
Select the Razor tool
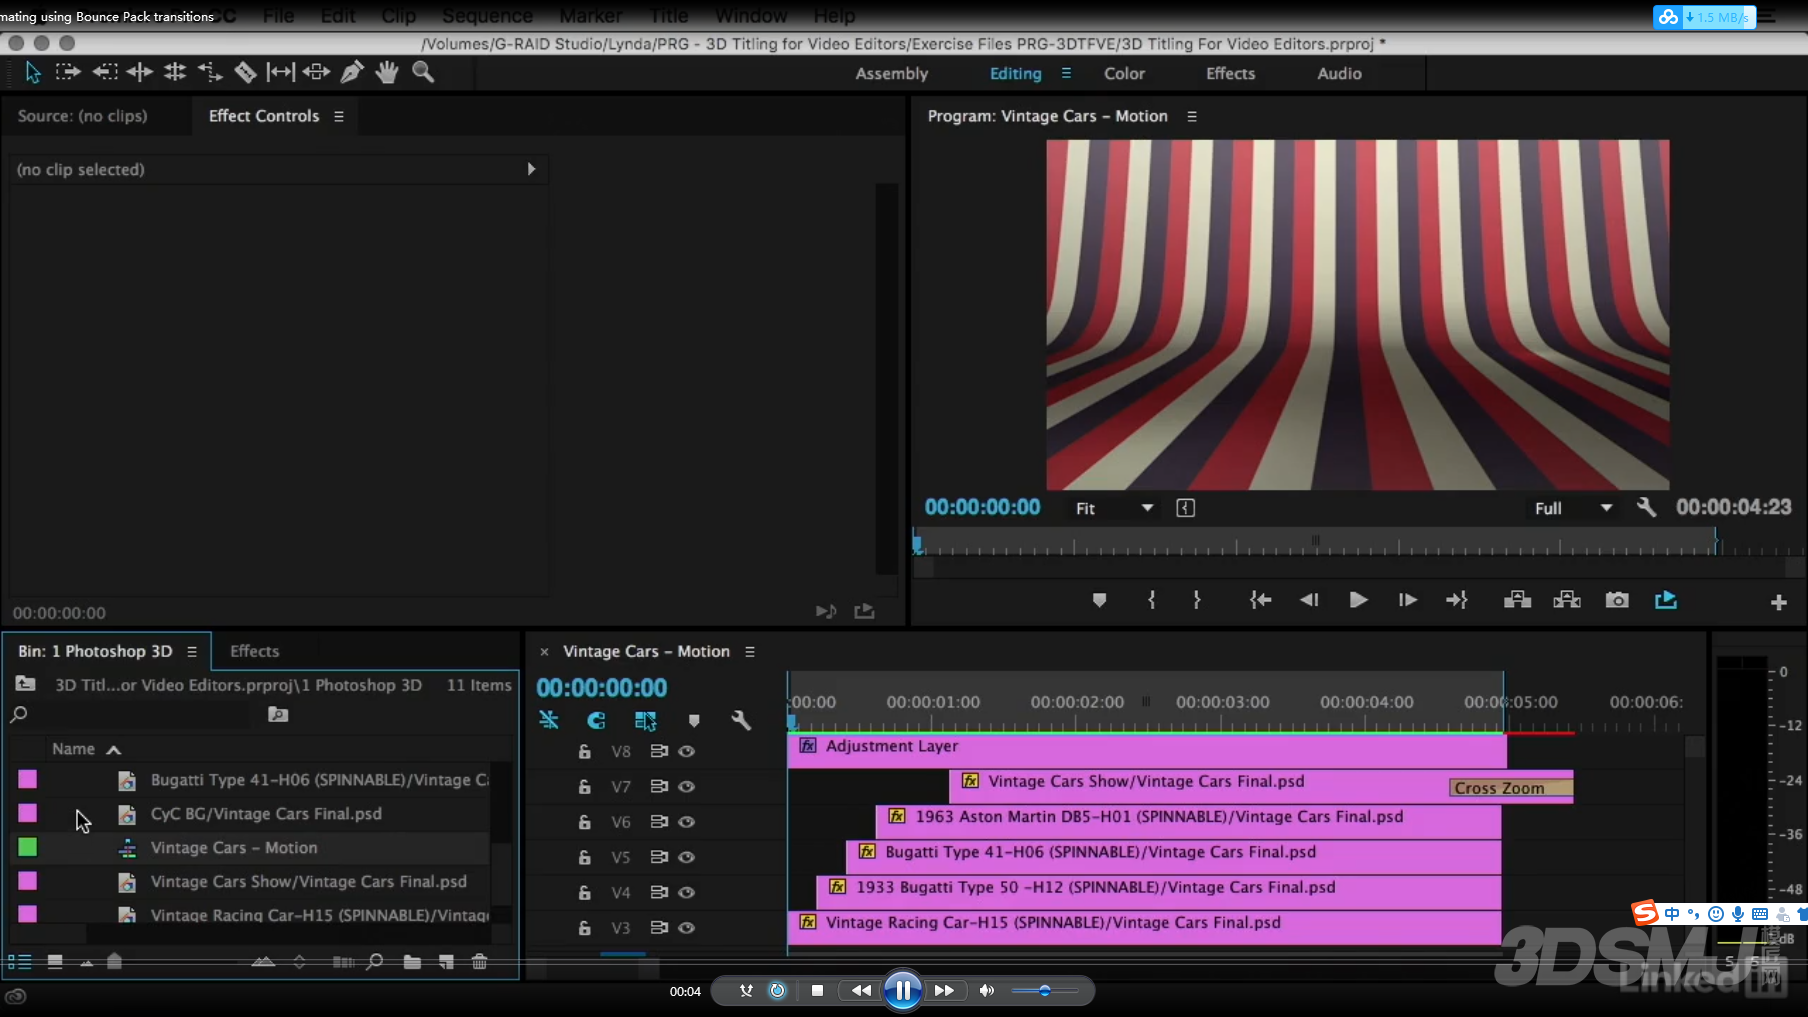[245, 72]
